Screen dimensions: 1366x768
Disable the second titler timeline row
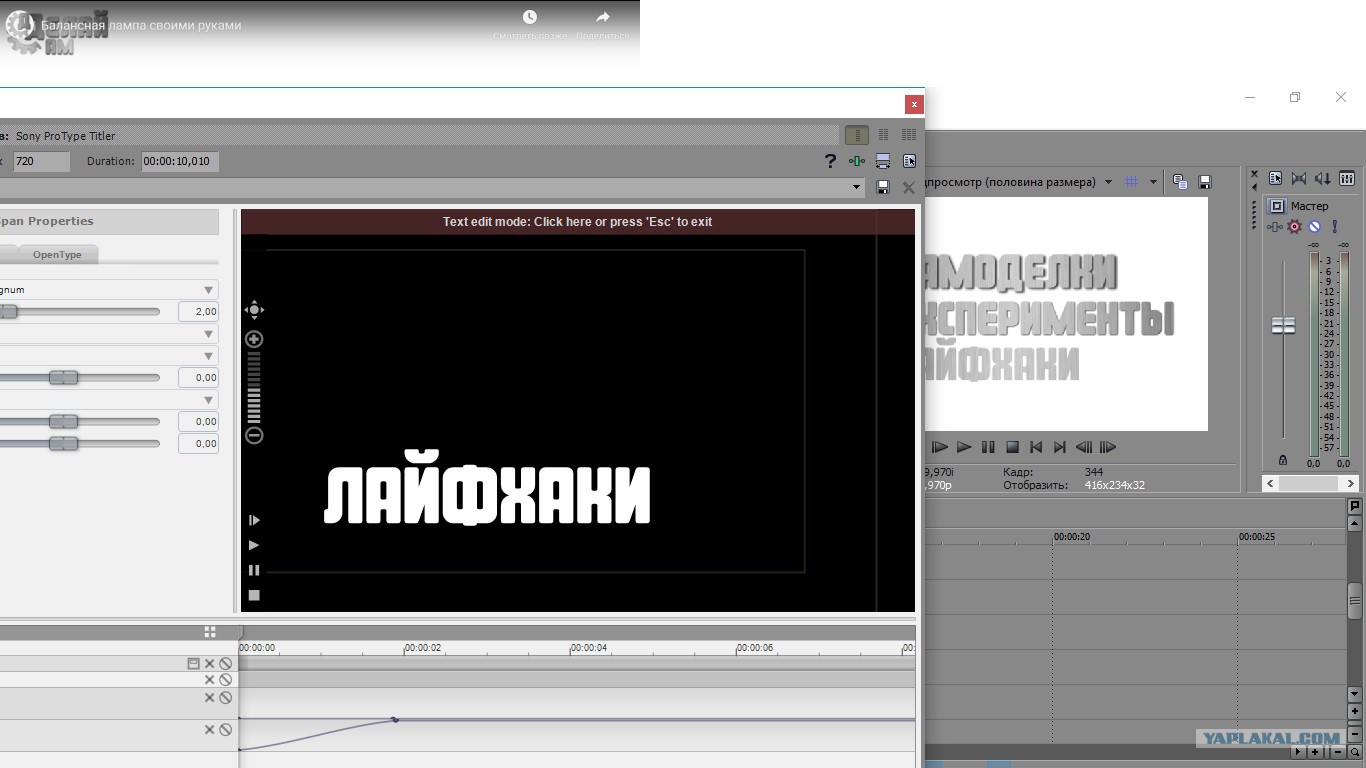(x=226, y=679)
